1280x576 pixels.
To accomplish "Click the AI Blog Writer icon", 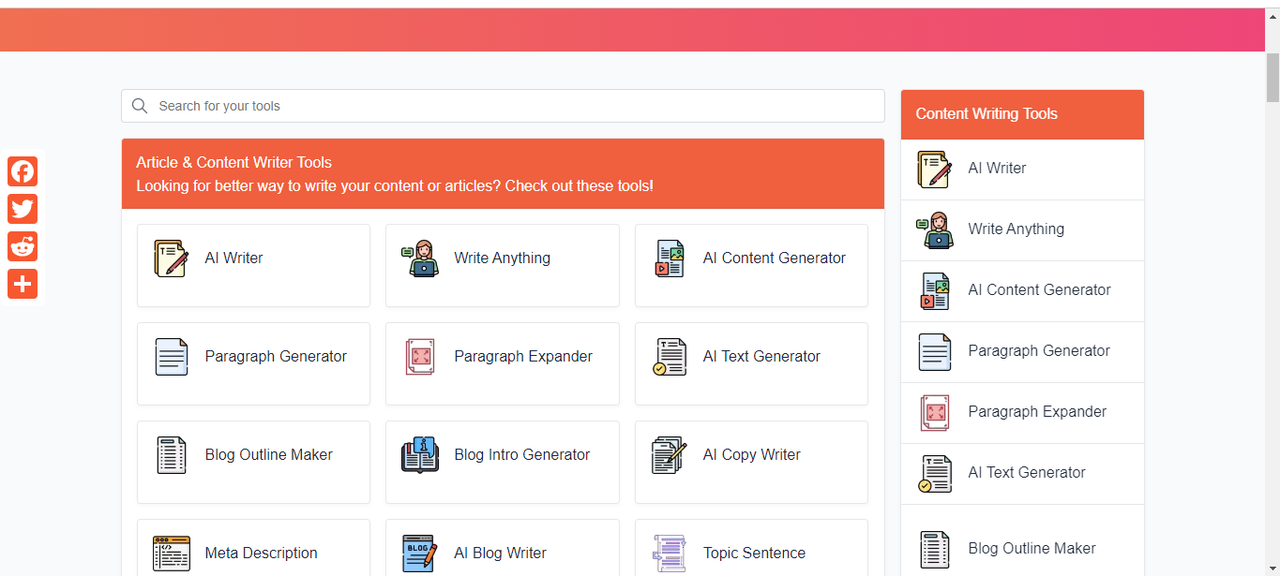I will click(x=420, y=553).
